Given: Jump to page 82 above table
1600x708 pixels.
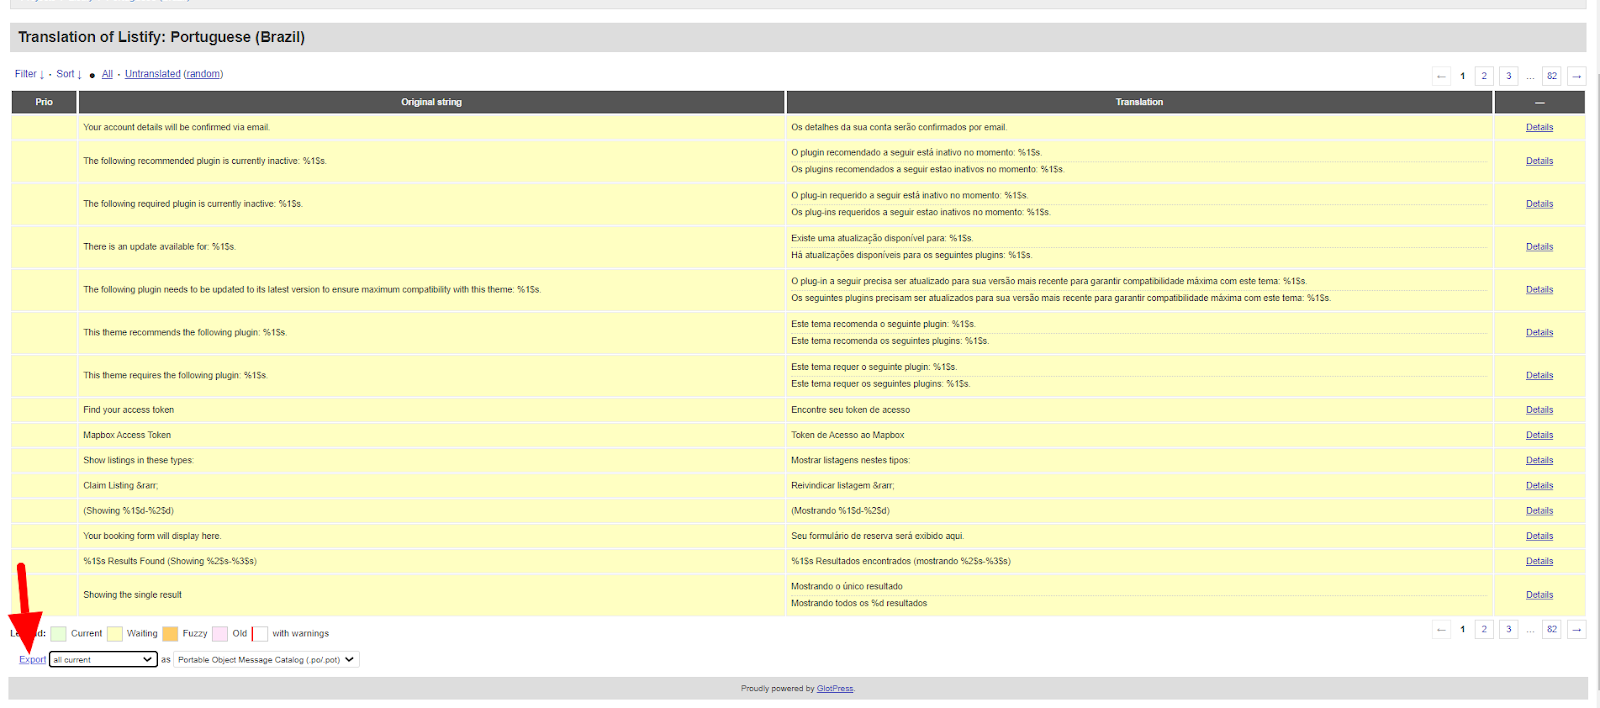Looking at the screenshot, I should [1552, 76].
